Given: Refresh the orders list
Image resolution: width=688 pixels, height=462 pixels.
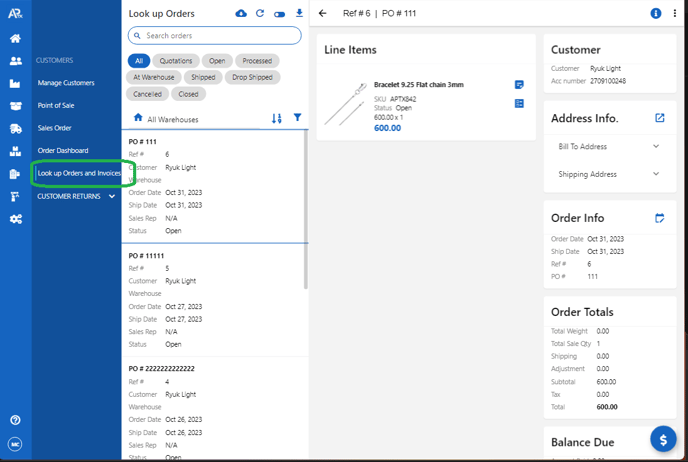Looking at the screenshot, I should click(260, 14).
